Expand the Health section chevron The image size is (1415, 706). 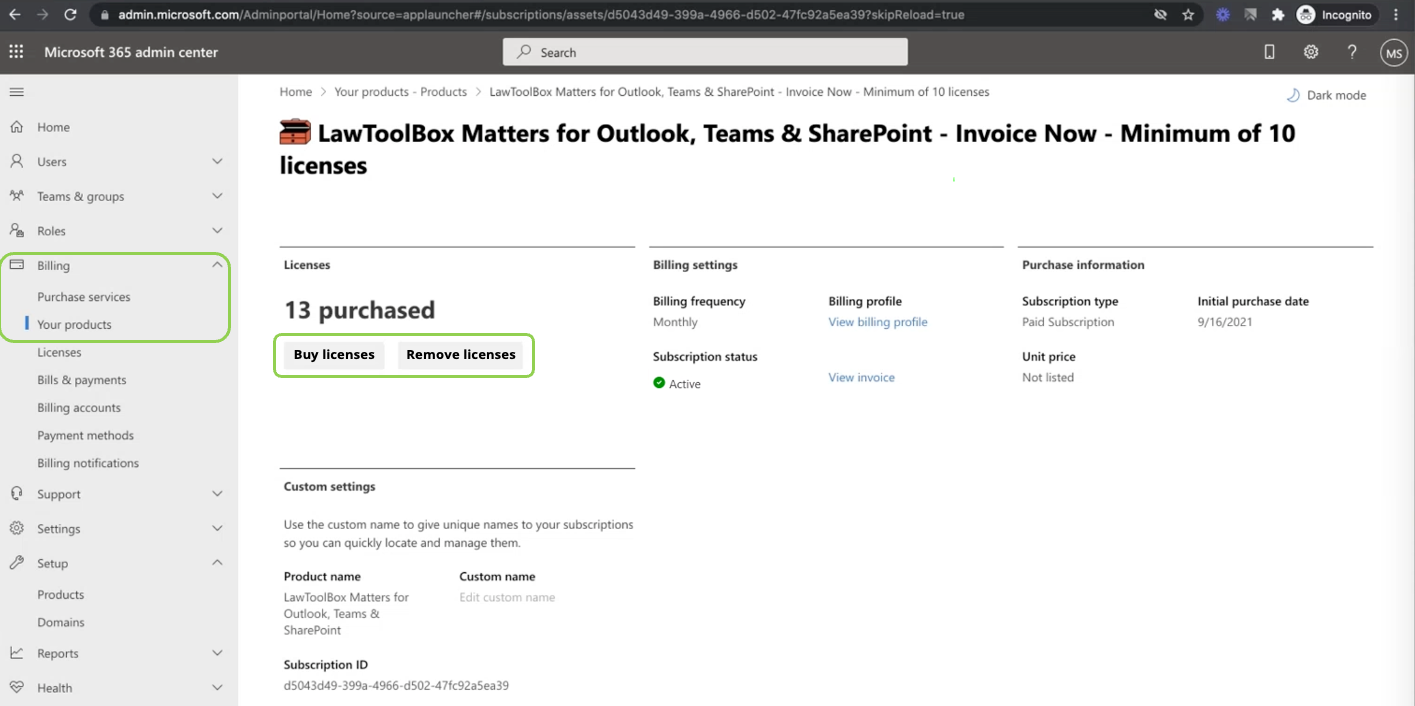coord(217,688)
